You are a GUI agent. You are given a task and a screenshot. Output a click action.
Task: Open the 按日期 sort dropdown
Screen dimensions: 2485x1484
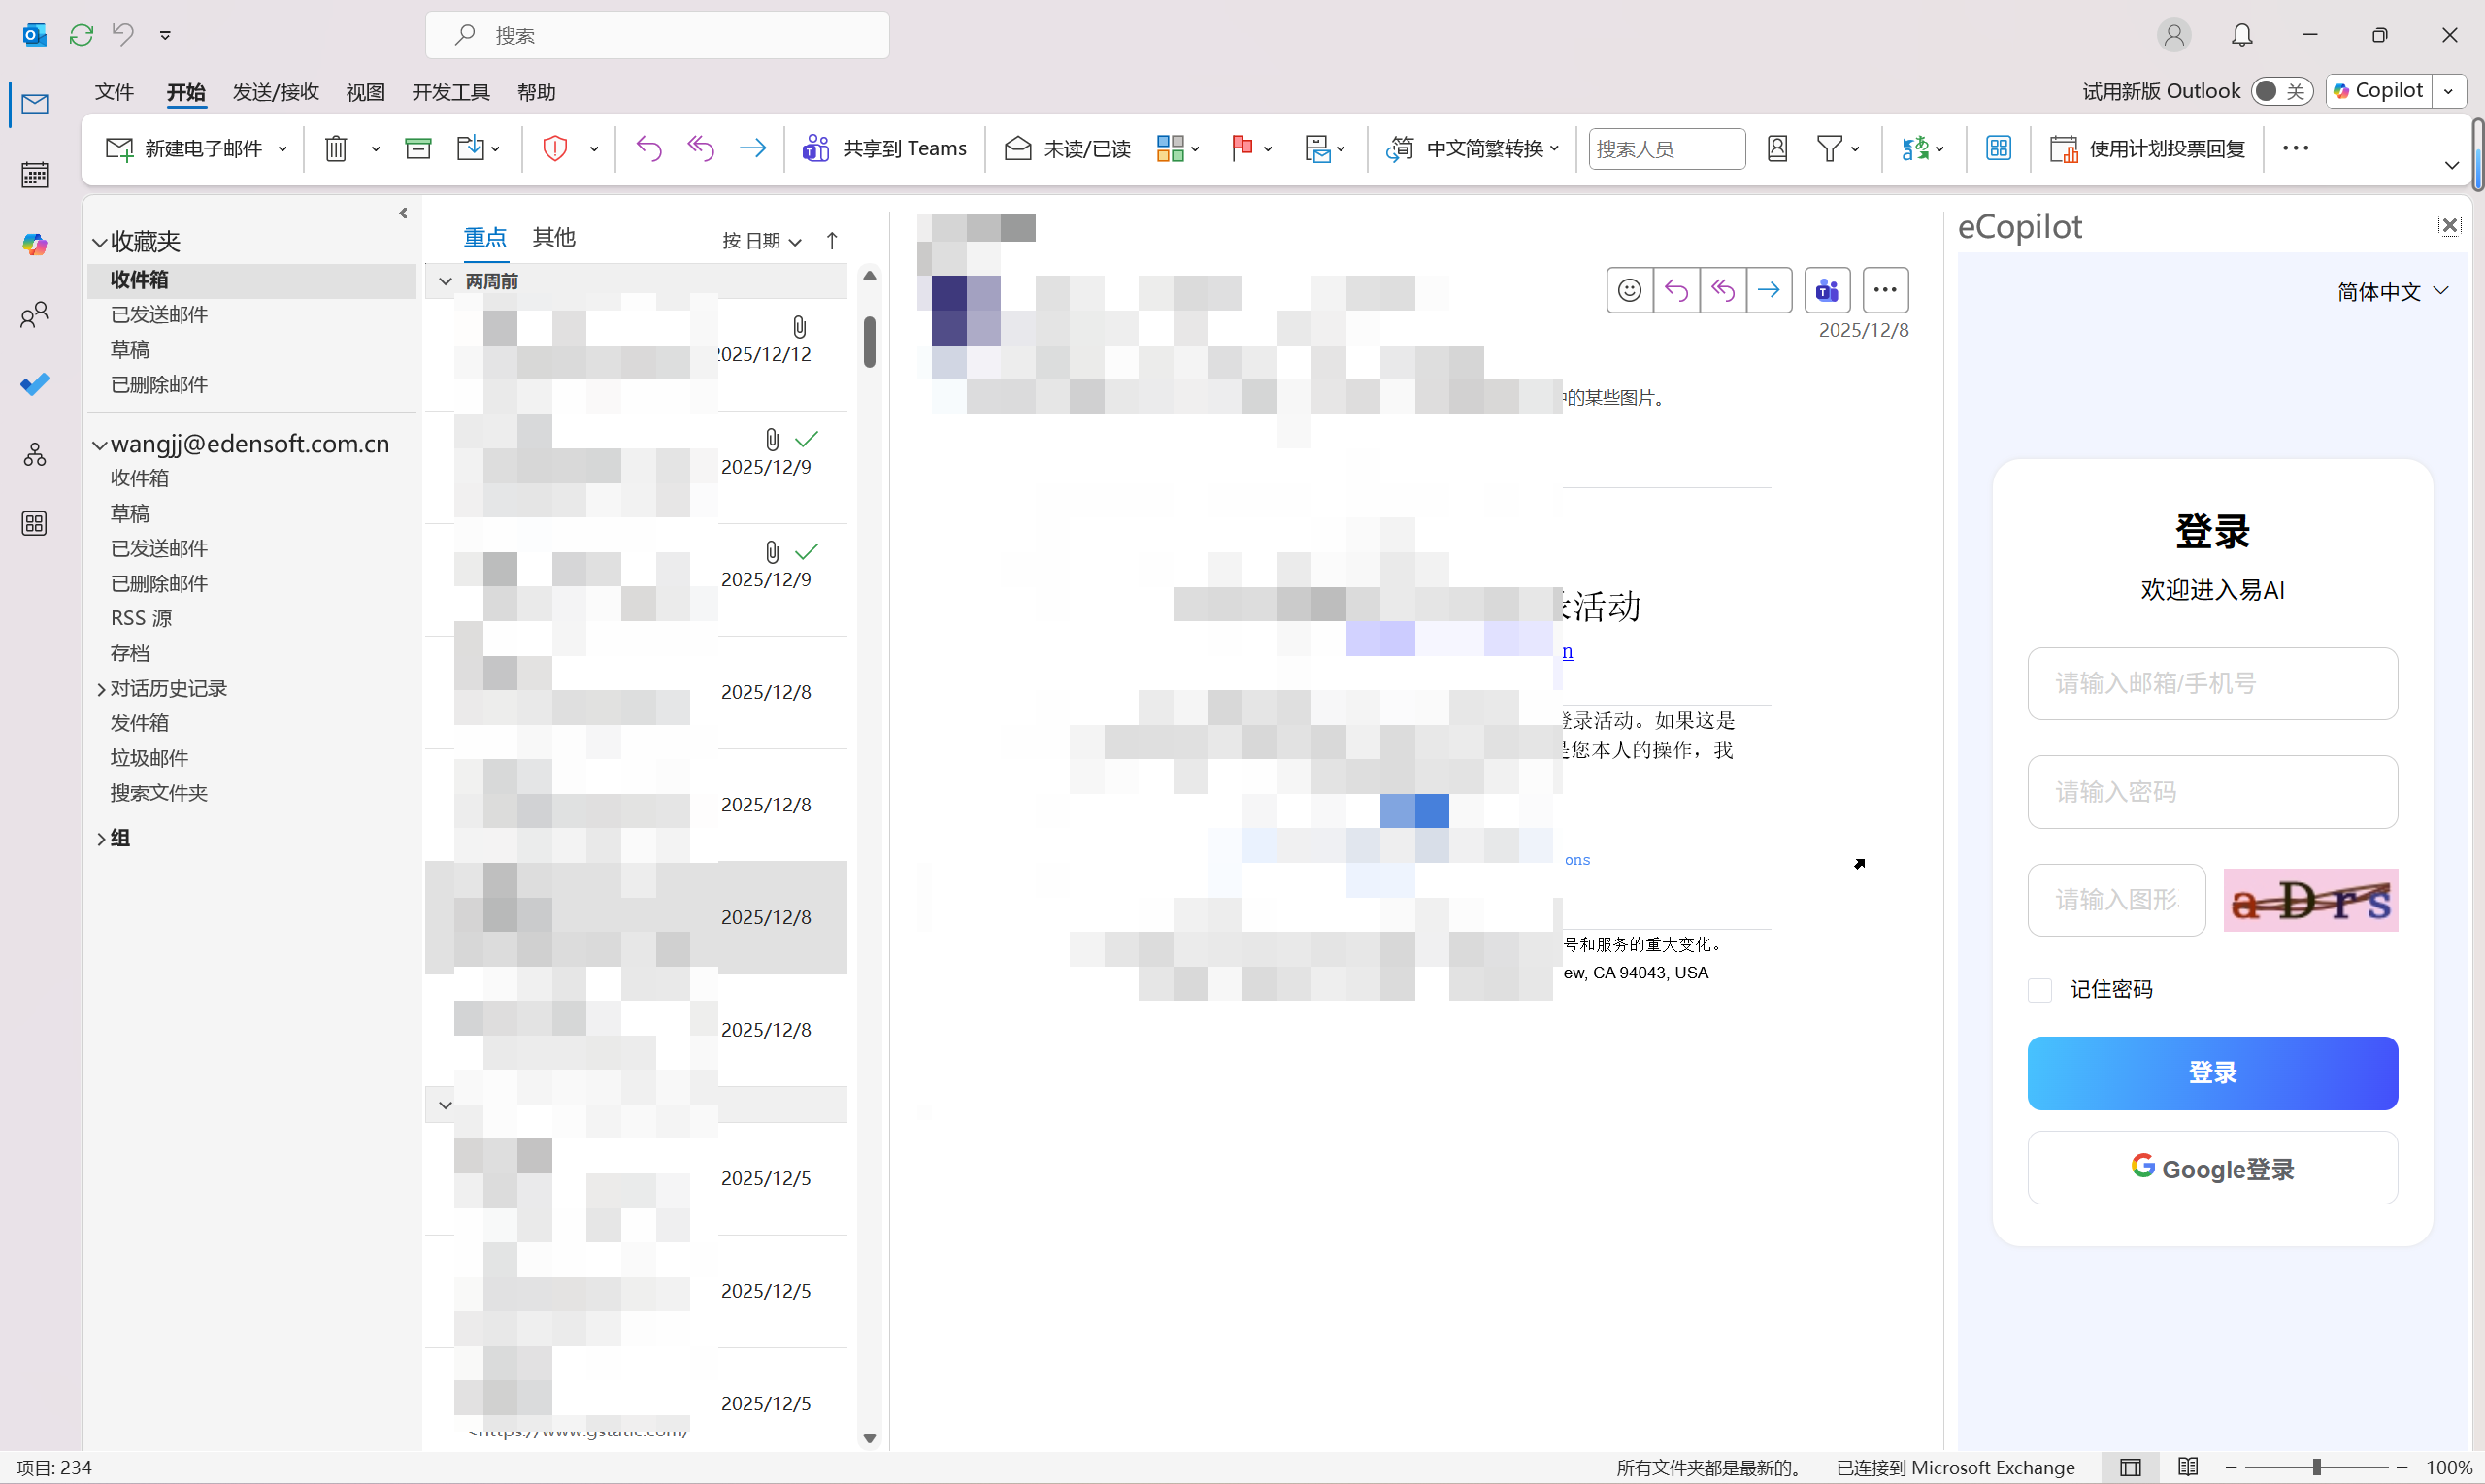(x=761, y=241)
